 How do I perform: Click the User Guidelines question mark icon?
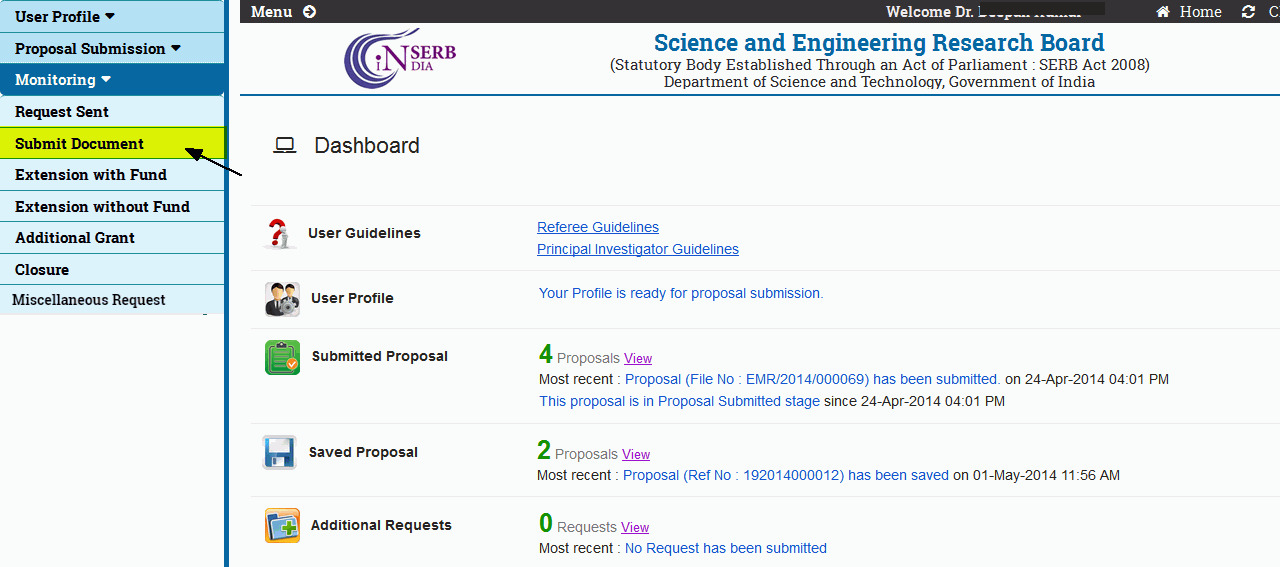pyautogui.click(x=280, y=234)
